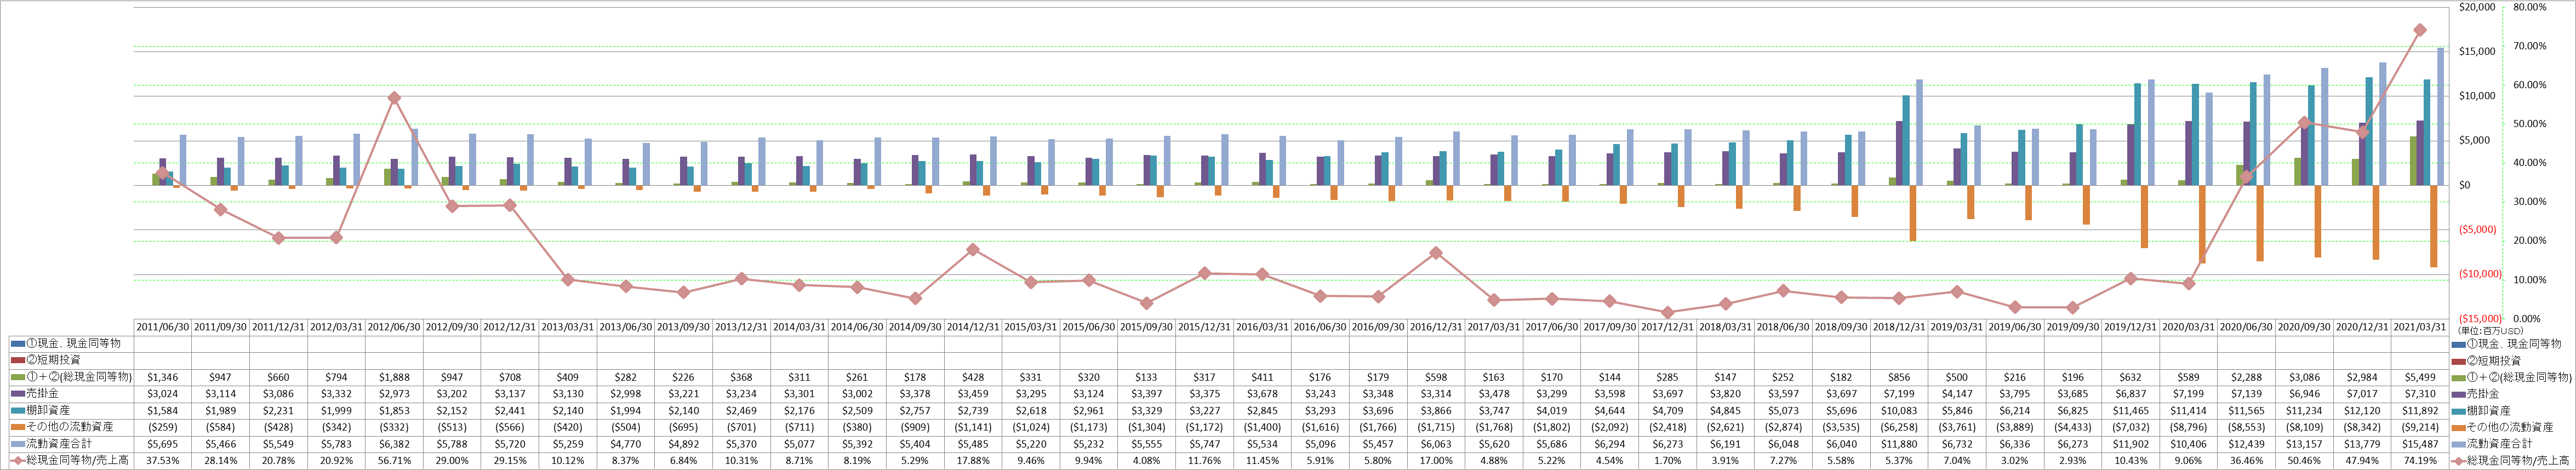Click the 74.19% ratio cell
Viewport: 2576px width, 470px height.
pos(2420,461)
